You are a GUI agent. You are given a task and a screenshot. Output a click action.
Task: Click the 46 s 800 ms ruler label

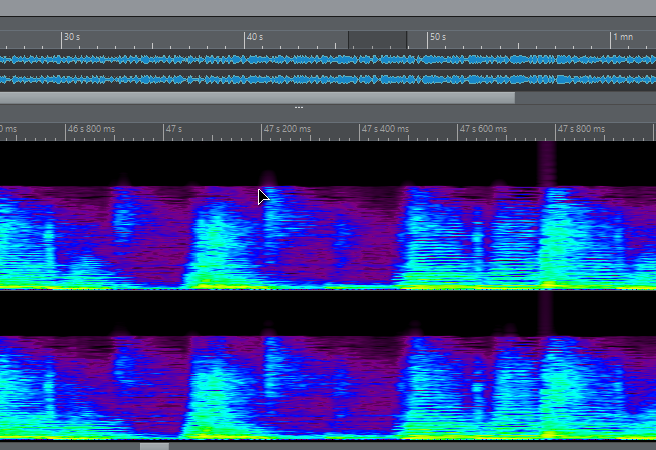tap(91, 129)
